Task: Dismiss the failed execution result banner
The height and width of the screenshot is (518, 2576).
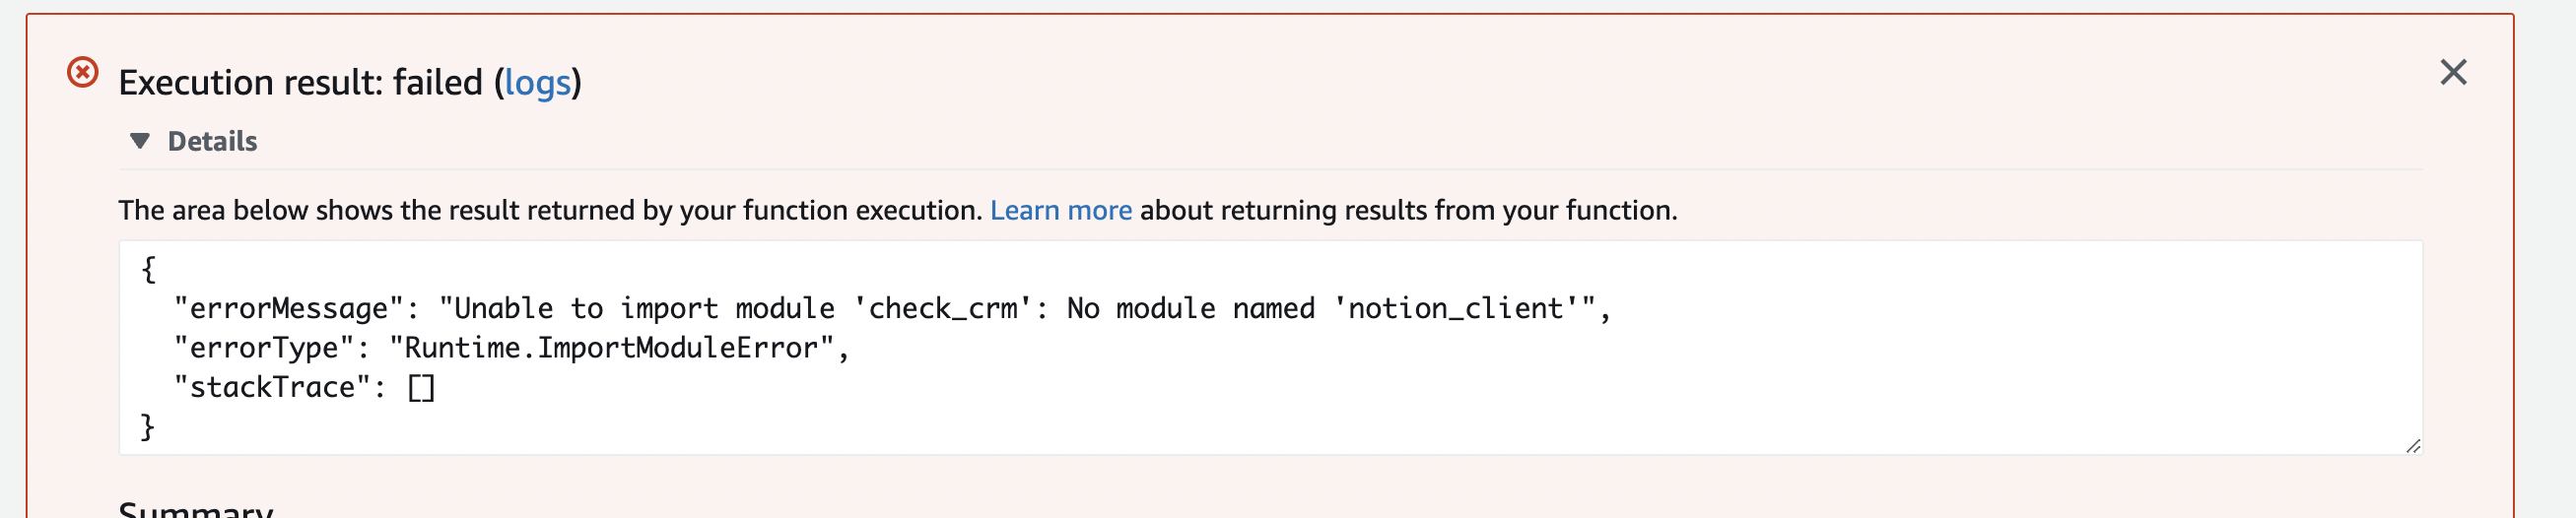Action: 2453,72
